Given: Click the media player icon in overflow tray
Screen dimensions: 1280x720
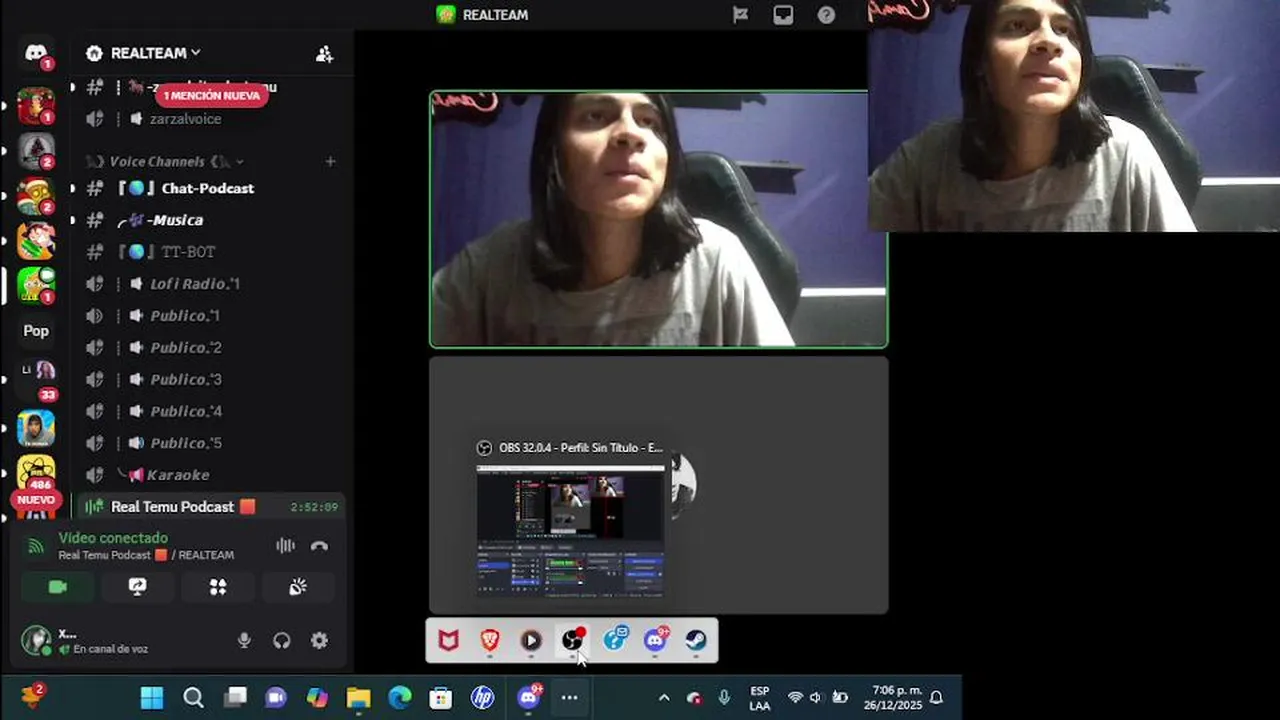Looking at the screenshot, I should (531, 641).
